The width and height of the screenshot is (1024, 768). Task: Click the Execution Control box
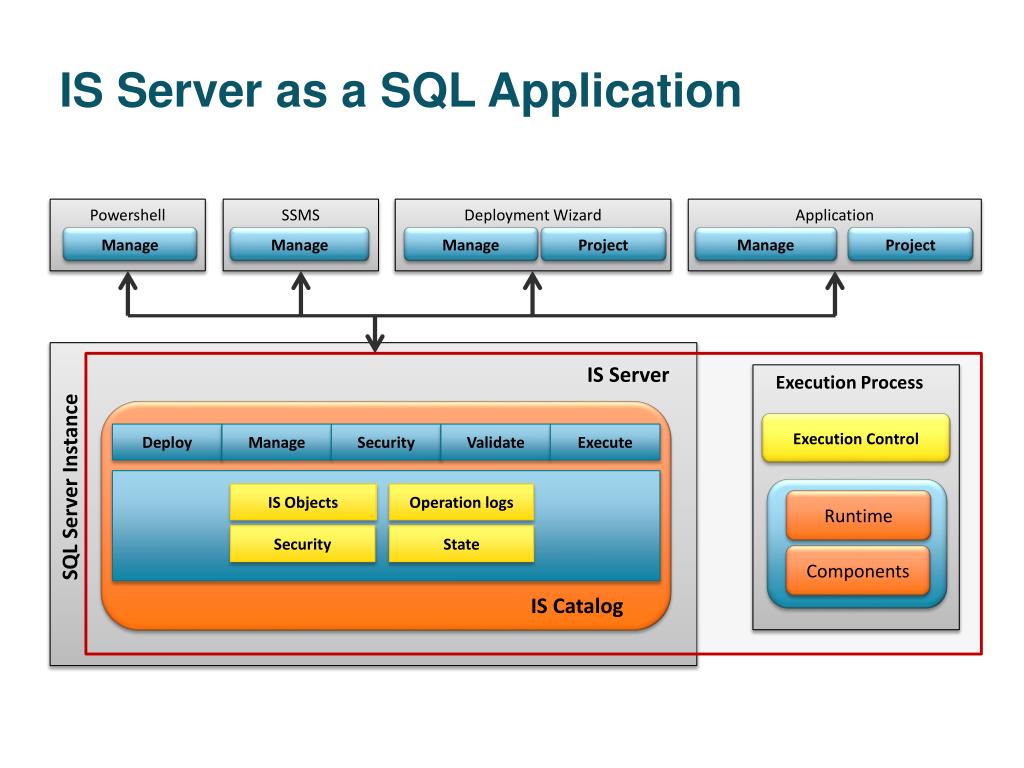point(856,438)
